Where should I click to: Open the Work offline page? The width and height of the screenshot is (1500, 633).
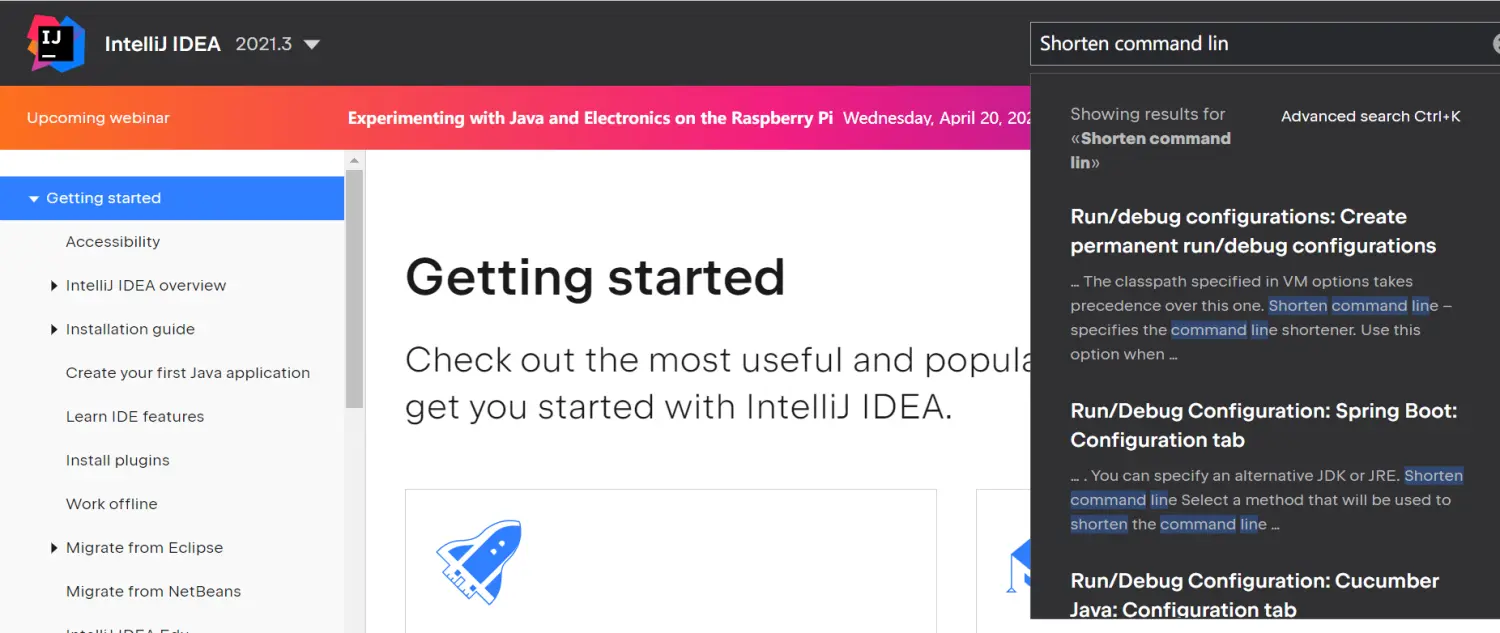(112, 504)
